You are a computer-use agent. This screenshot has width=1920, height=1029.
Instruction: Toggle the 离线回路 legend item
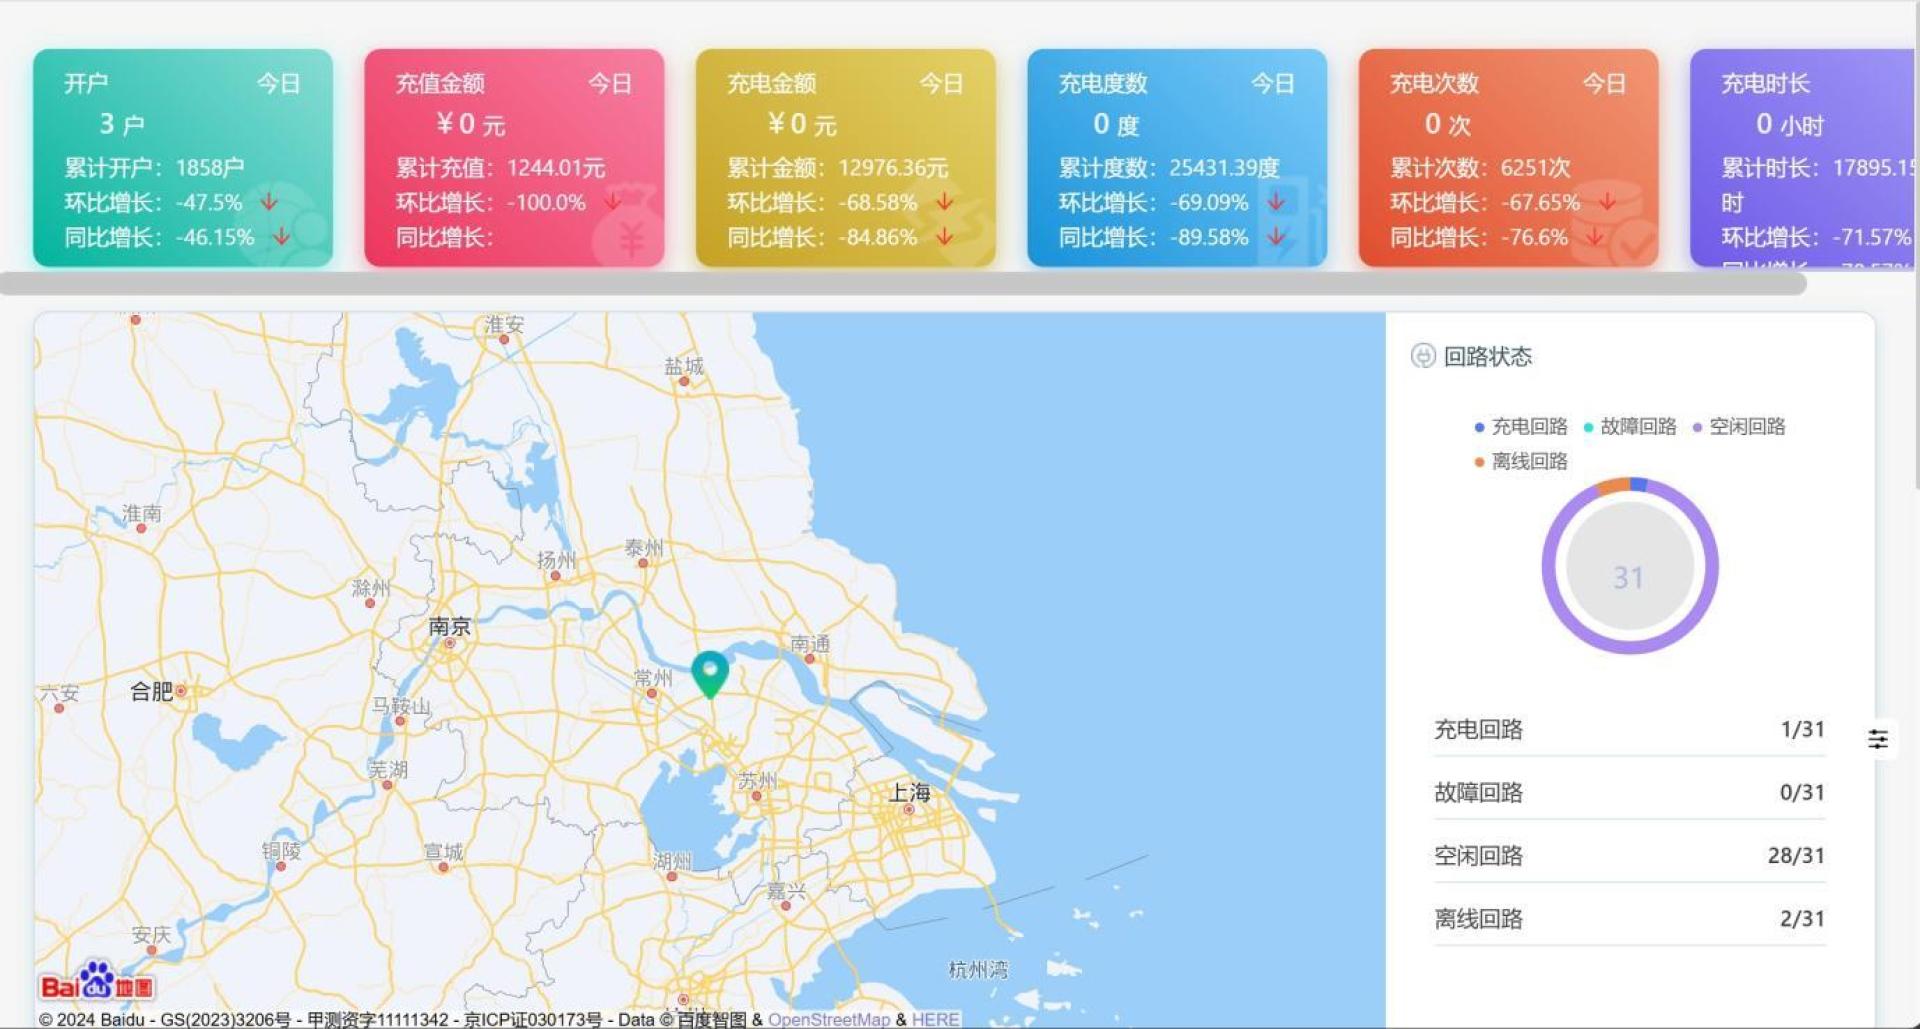click(1521, 461)
